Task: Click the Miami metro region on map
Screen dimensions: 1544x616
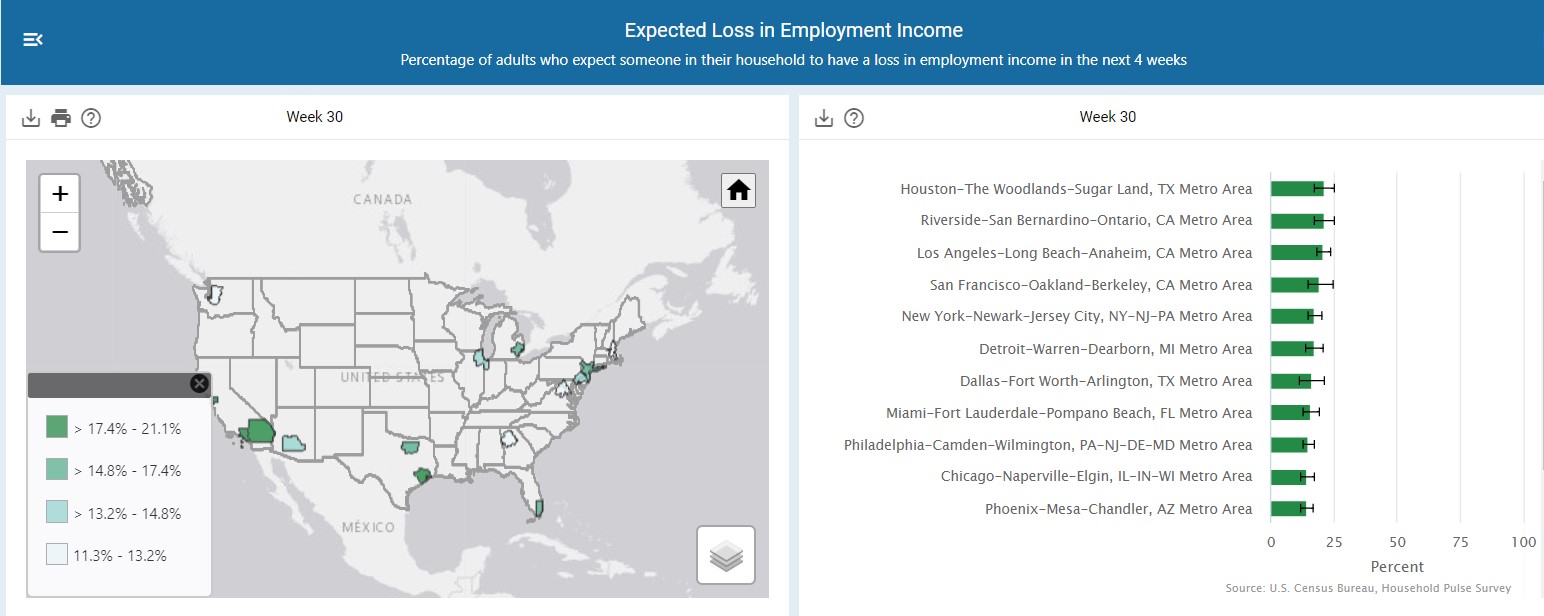Action: pos(539,508)
